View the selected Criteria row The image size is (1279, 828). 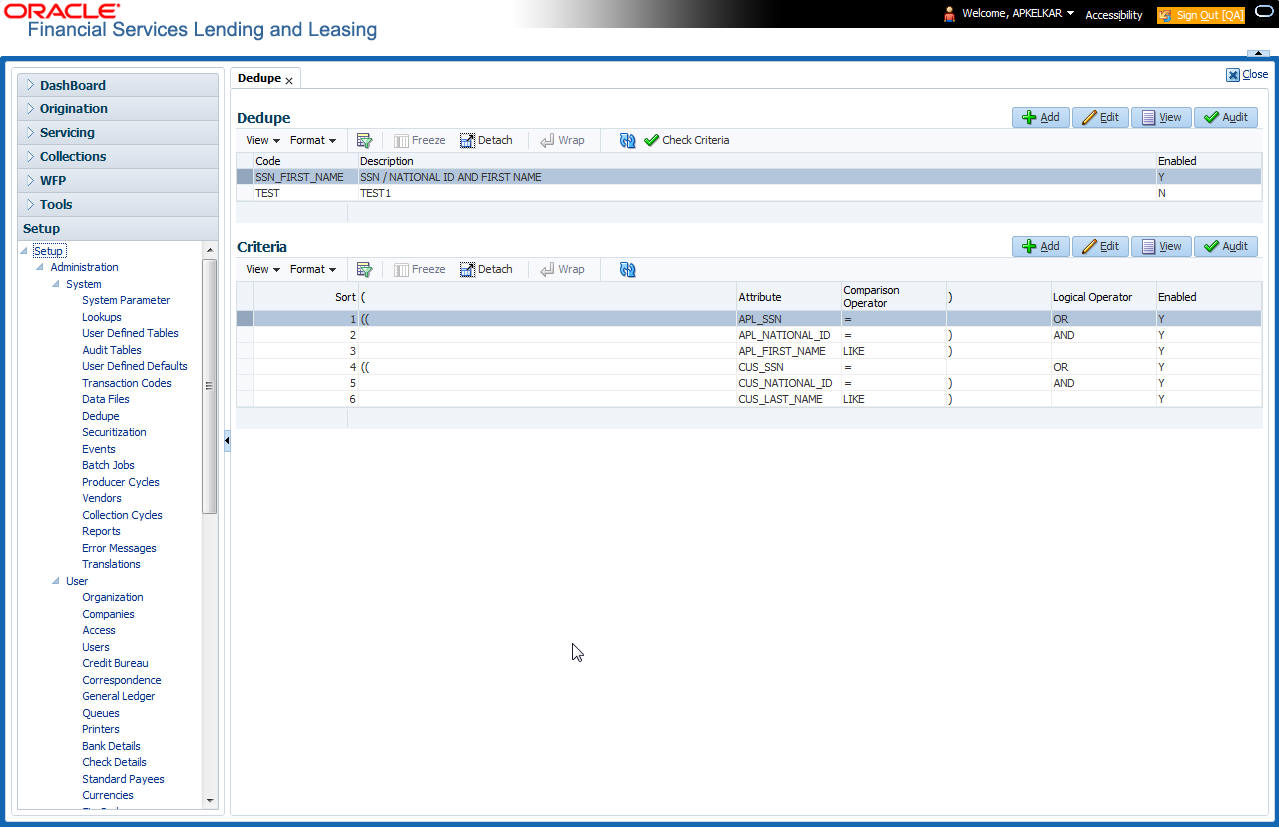(1161, 247)
